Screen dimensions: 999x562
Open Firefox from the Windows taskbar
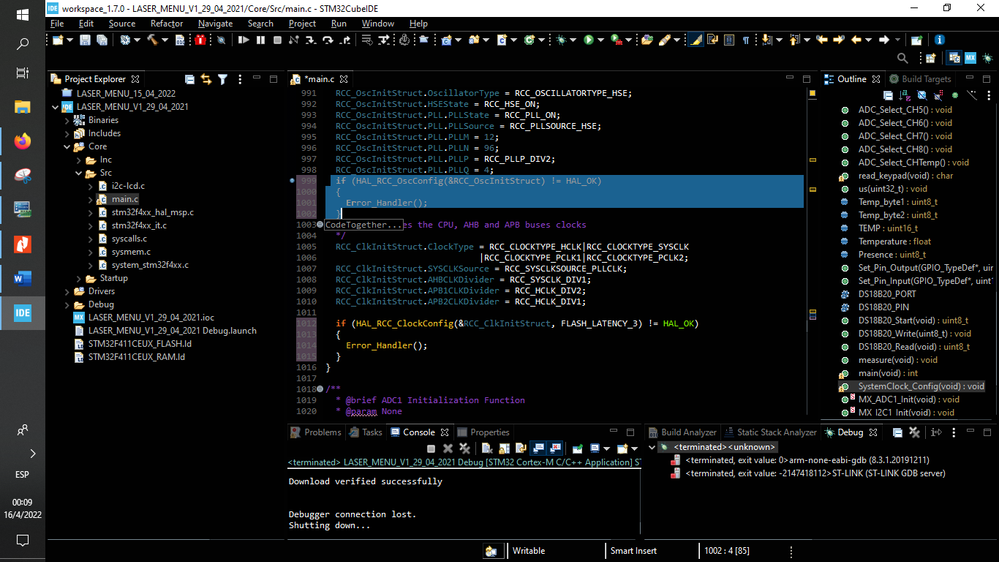click(22, 141)
